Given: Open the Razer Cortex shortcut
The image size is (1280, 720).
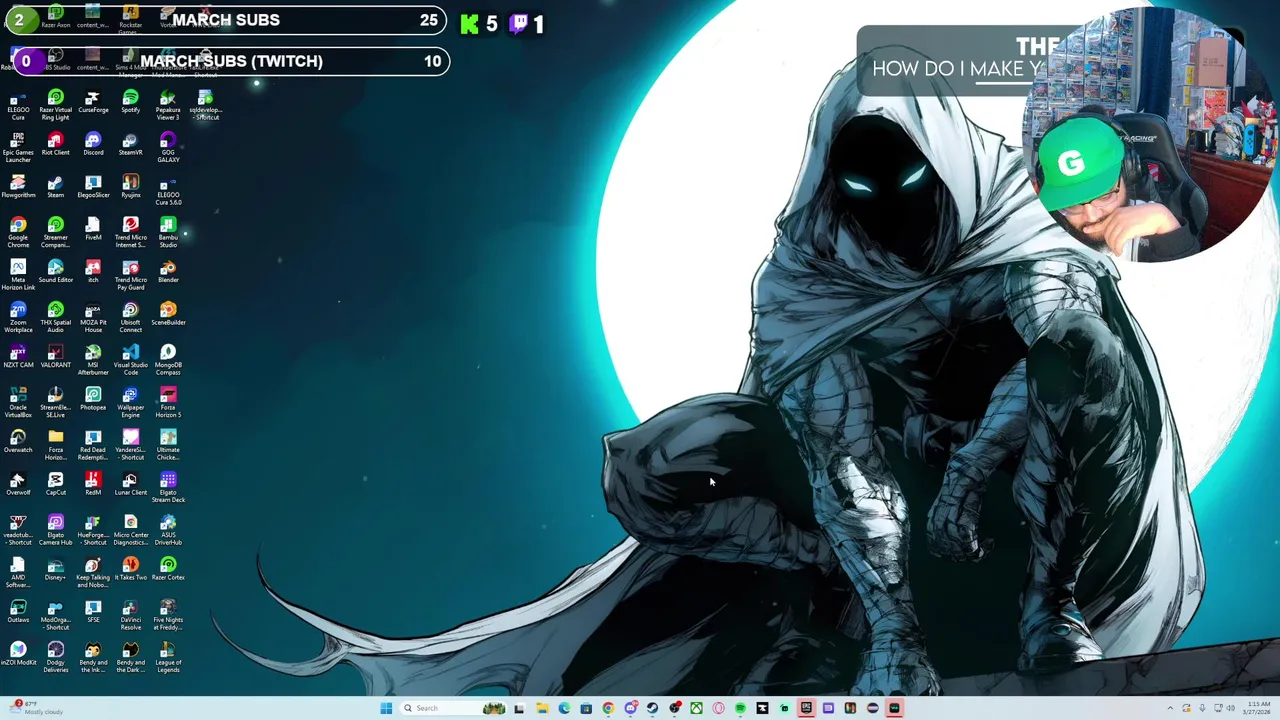Looking at the screenshot, I should click(x=168, y=569).
